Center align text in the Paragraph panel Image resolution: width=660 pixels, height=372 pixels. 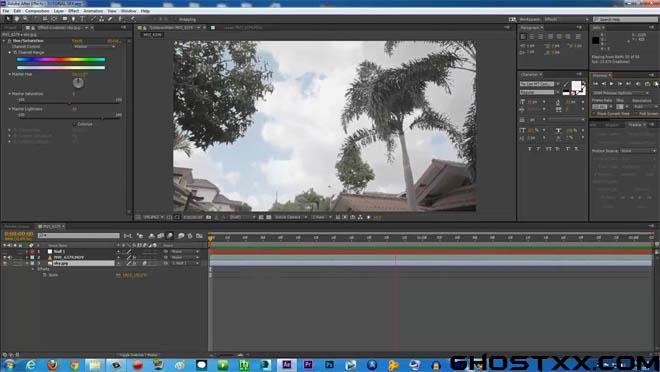click(x=532, y=37)
